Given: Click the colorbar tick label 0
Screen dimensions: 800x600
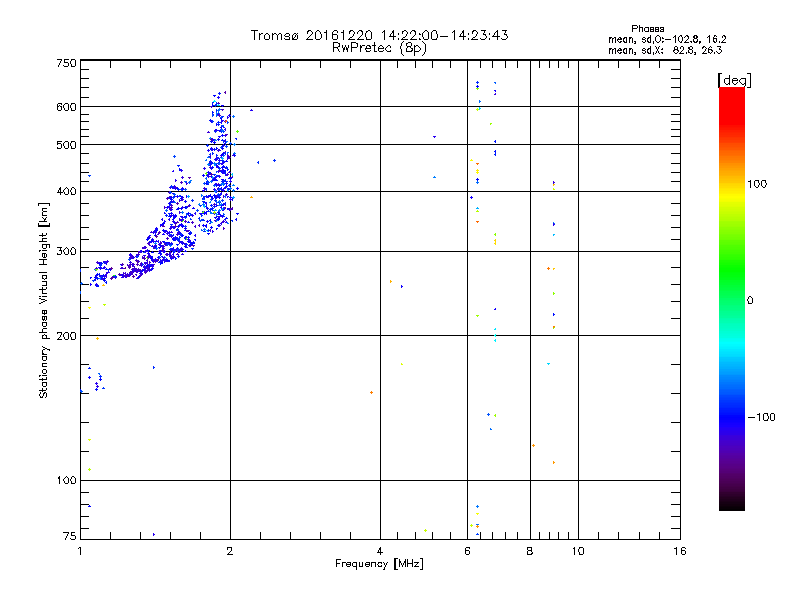Looking at the screenshot, I should point(750,300).
